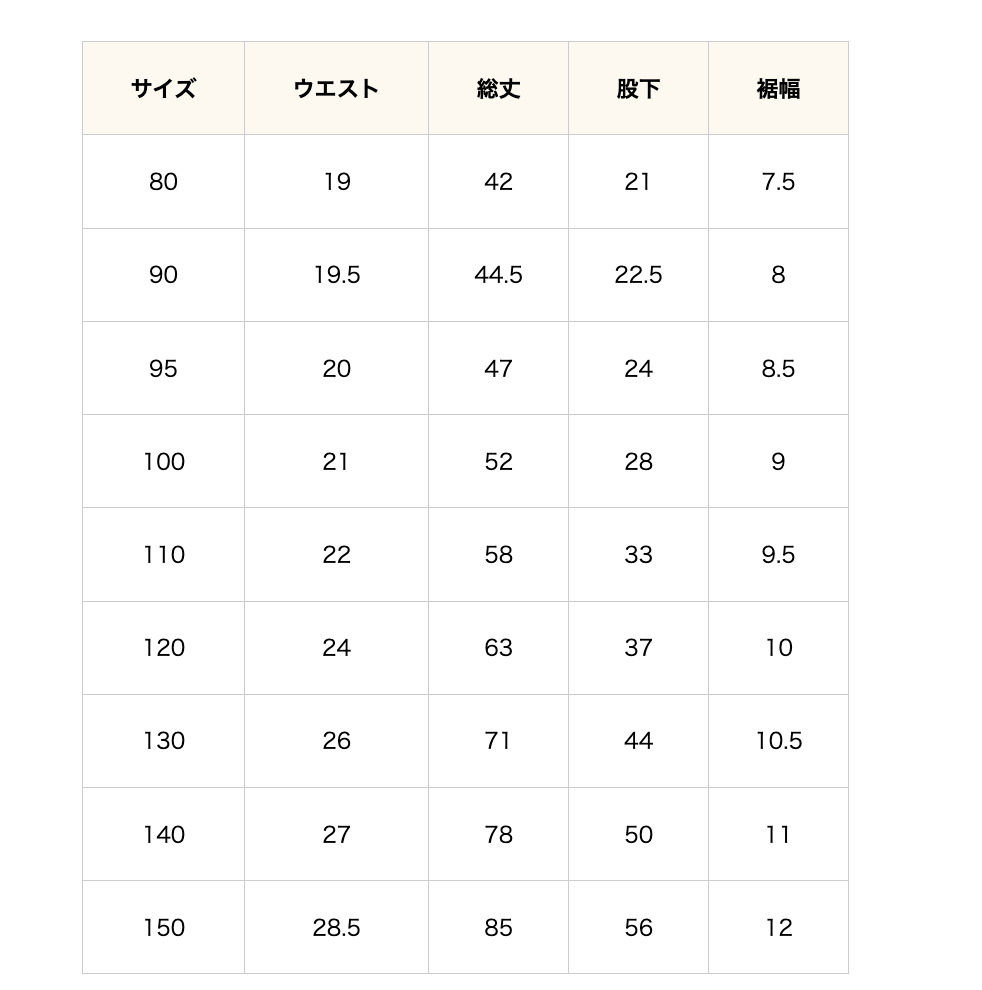Select total length value 85
The width and height of the screenshot is (982, 990).
coord(498,928)
